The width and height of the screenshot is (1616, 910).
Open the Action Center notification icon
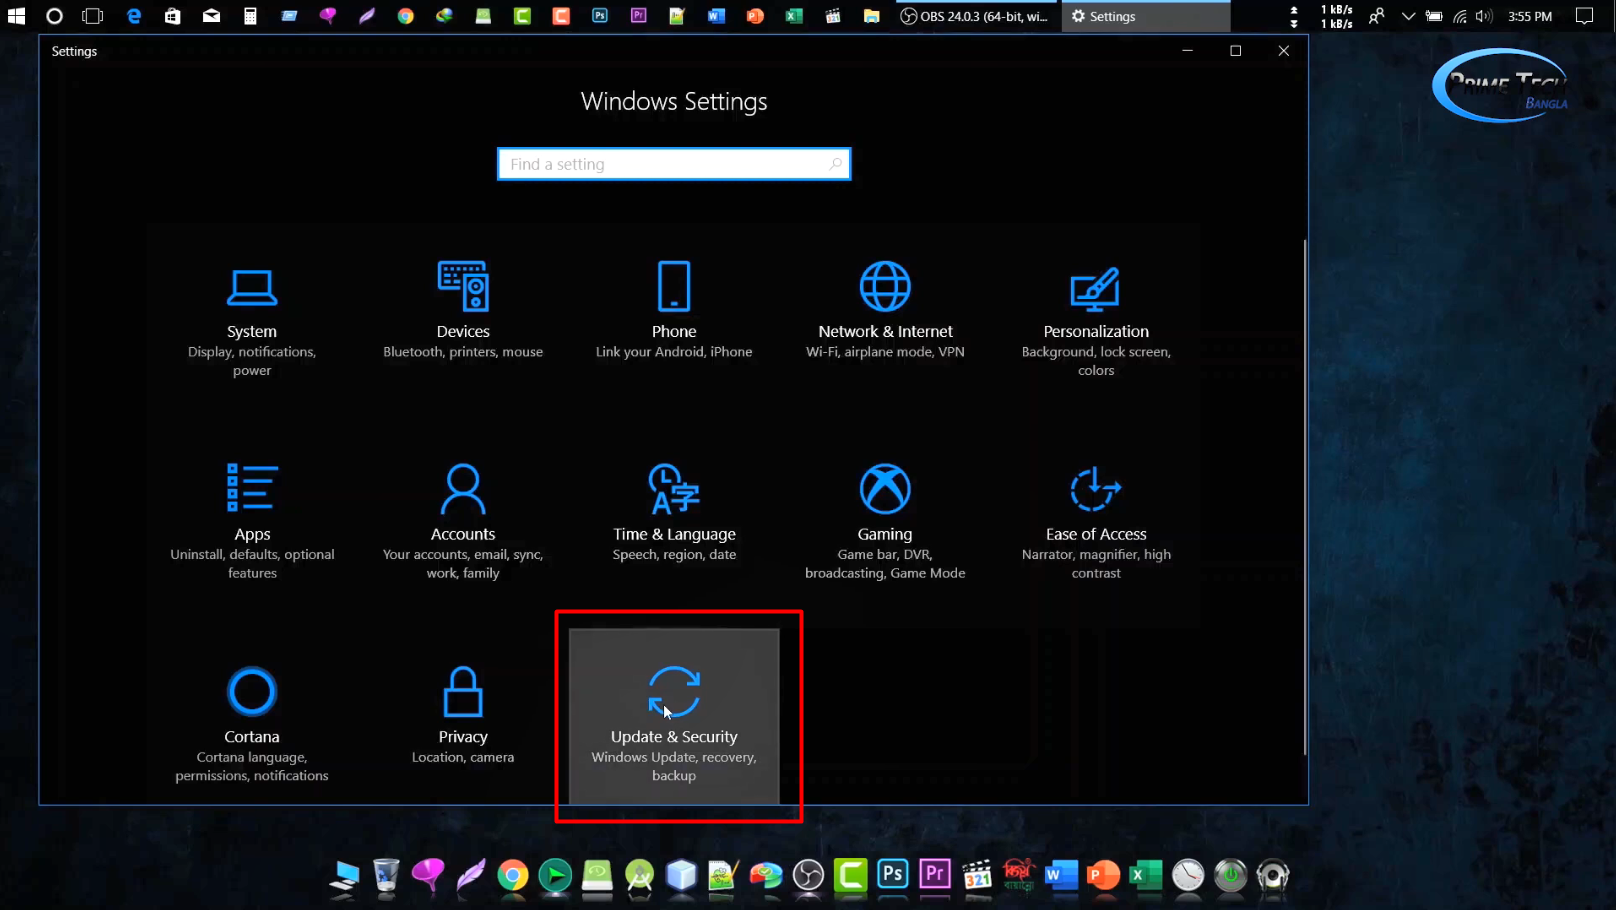click(x=1584, y=16)
